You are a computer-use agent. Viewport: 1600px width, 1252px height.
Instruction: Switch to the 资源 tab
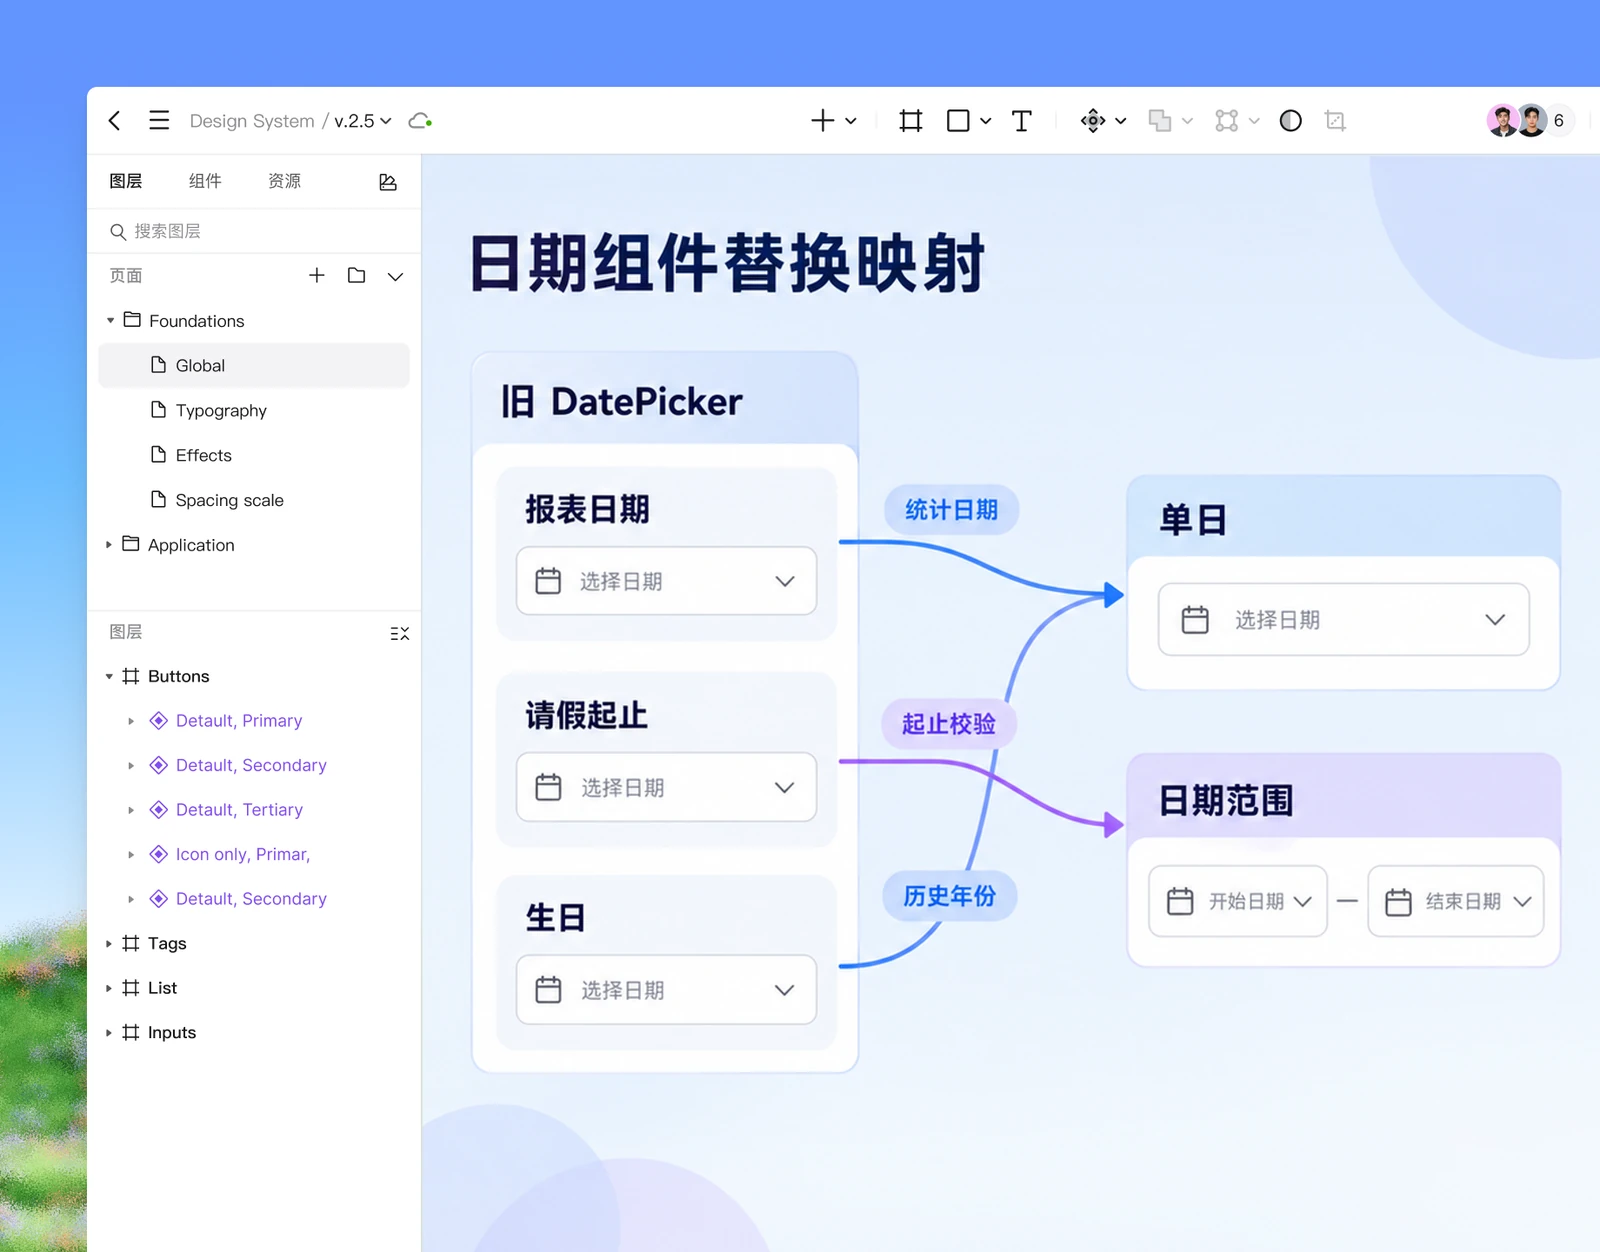click(285, 181)
